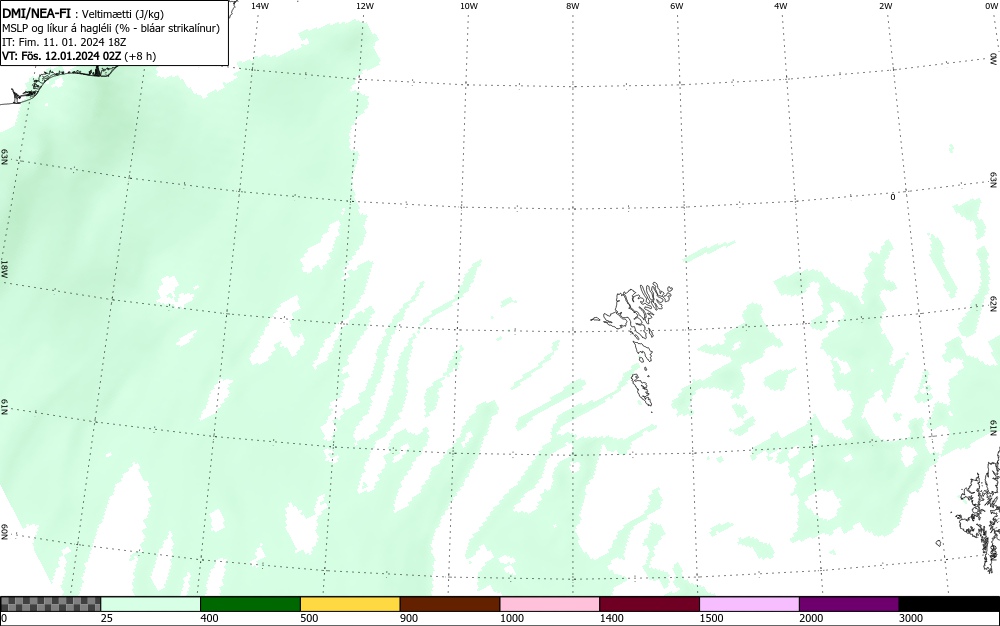Click the 14W longitude label
1000x626 pixels.
pos(260,6)
